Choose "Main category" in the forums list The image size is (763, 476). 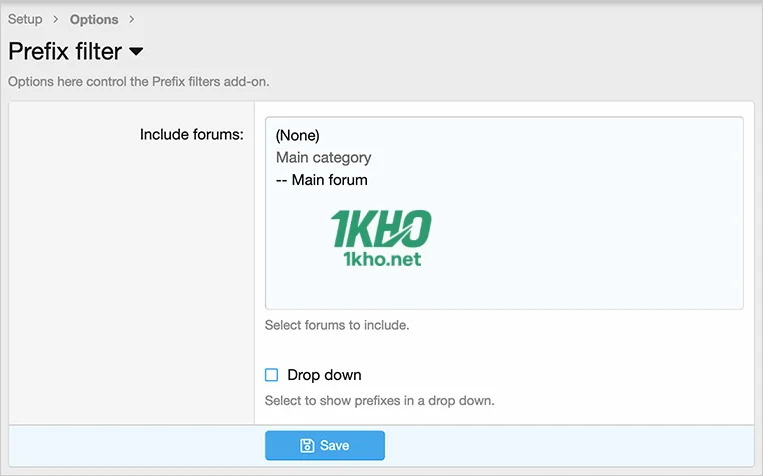pos(323,157)
